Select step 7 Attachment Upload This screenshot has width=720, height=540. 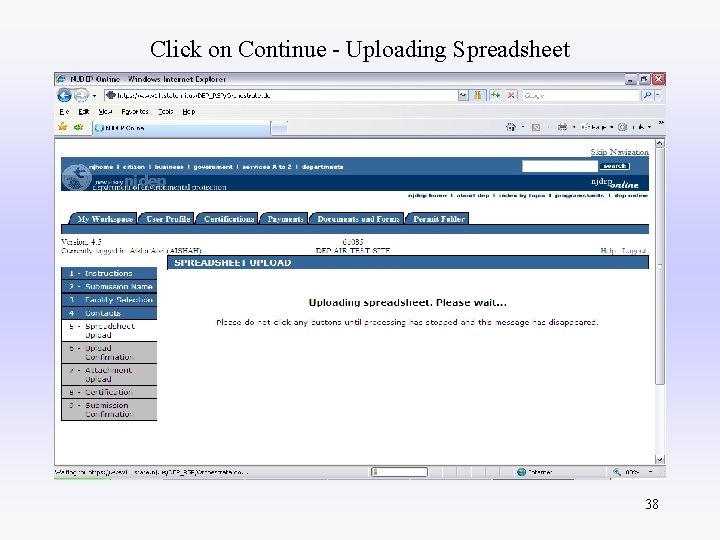[109, 375]
